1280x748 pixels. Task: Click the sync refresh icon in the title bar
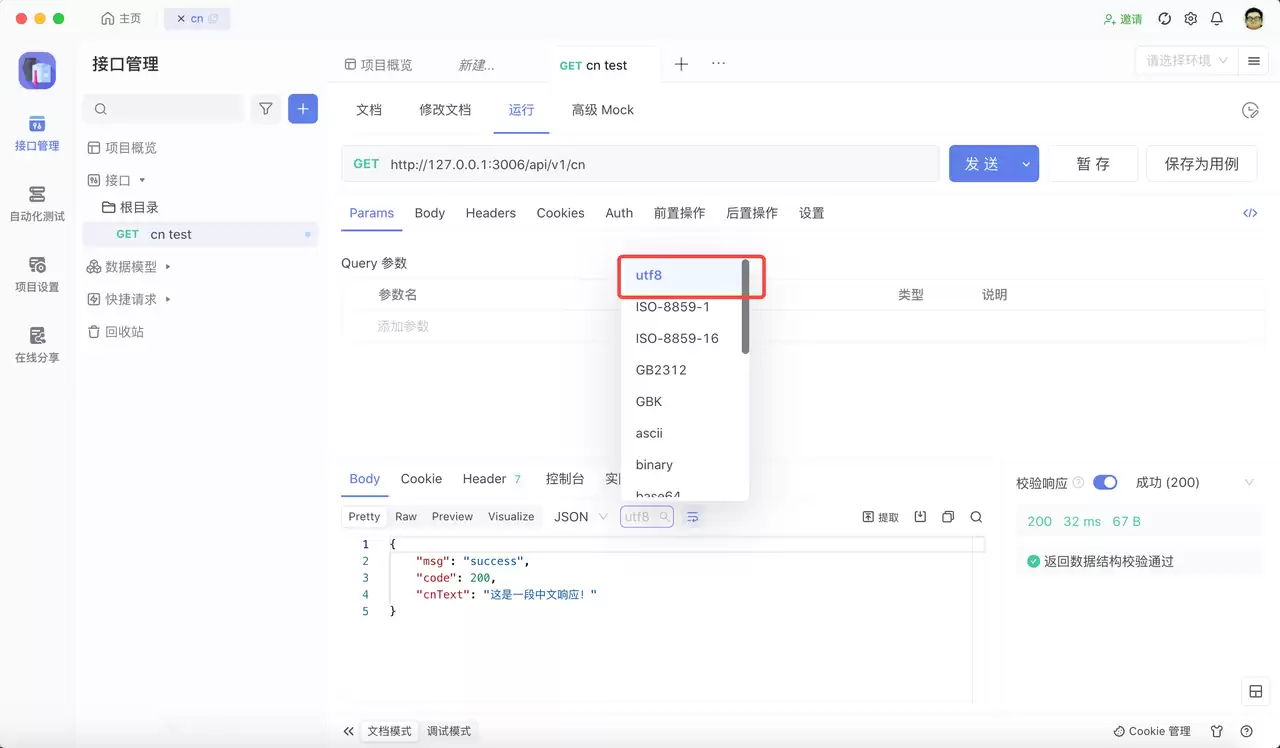(1164, 19)
